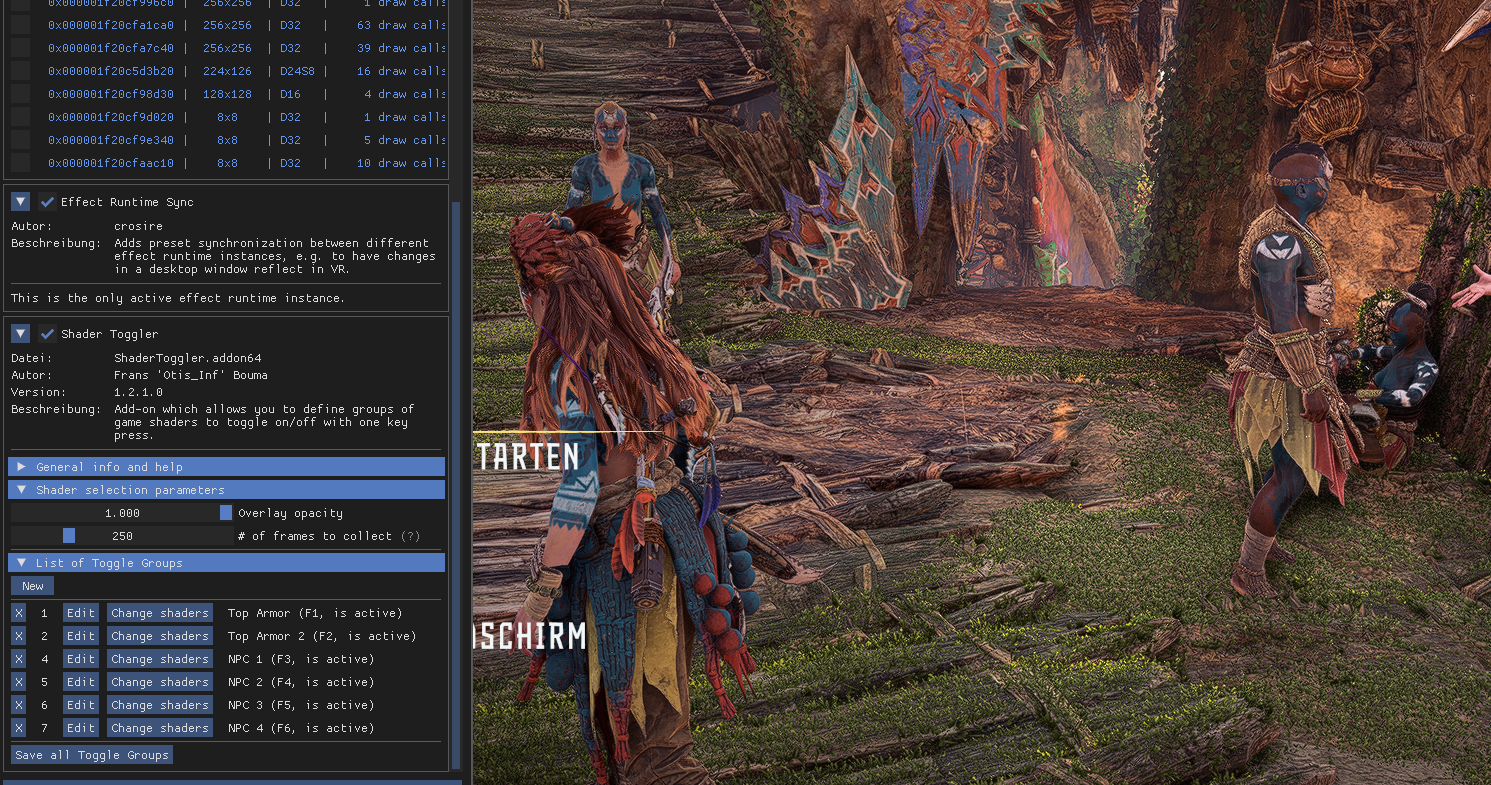Click Change shaders on Top Armor 2 row

click(x=160, y=636)
